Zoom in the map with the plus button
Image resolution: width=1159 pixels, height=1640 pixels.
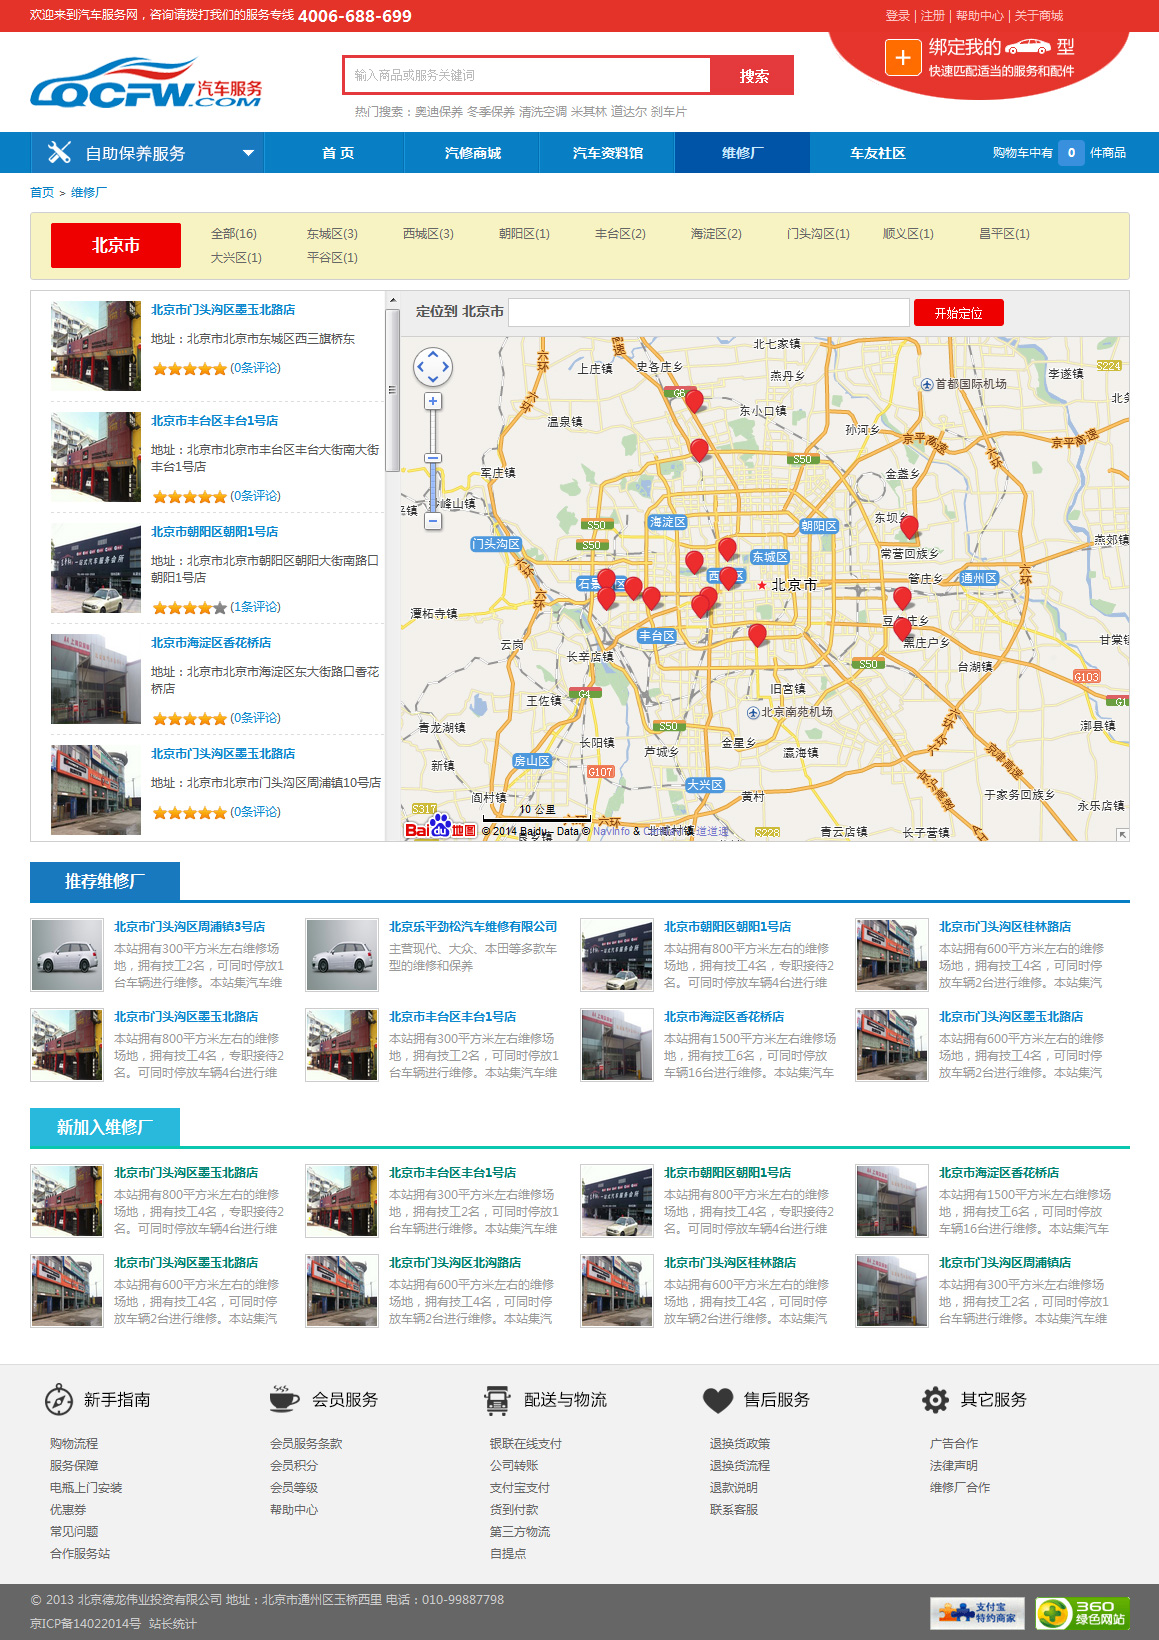[x=433, y=401]
